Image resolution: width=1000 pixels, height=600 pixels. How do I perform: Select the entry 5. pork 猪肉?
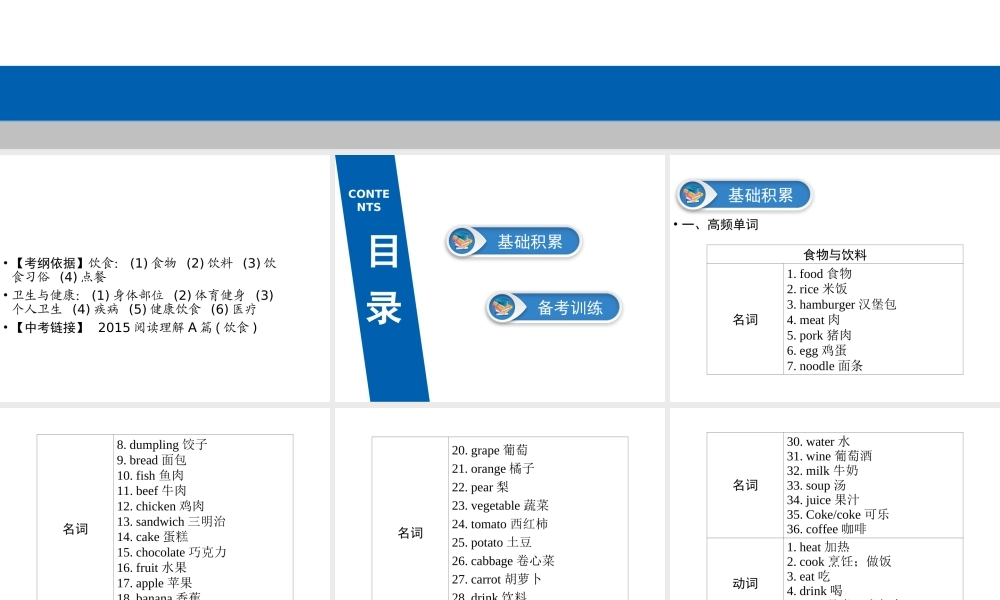[x=819, y=335]
